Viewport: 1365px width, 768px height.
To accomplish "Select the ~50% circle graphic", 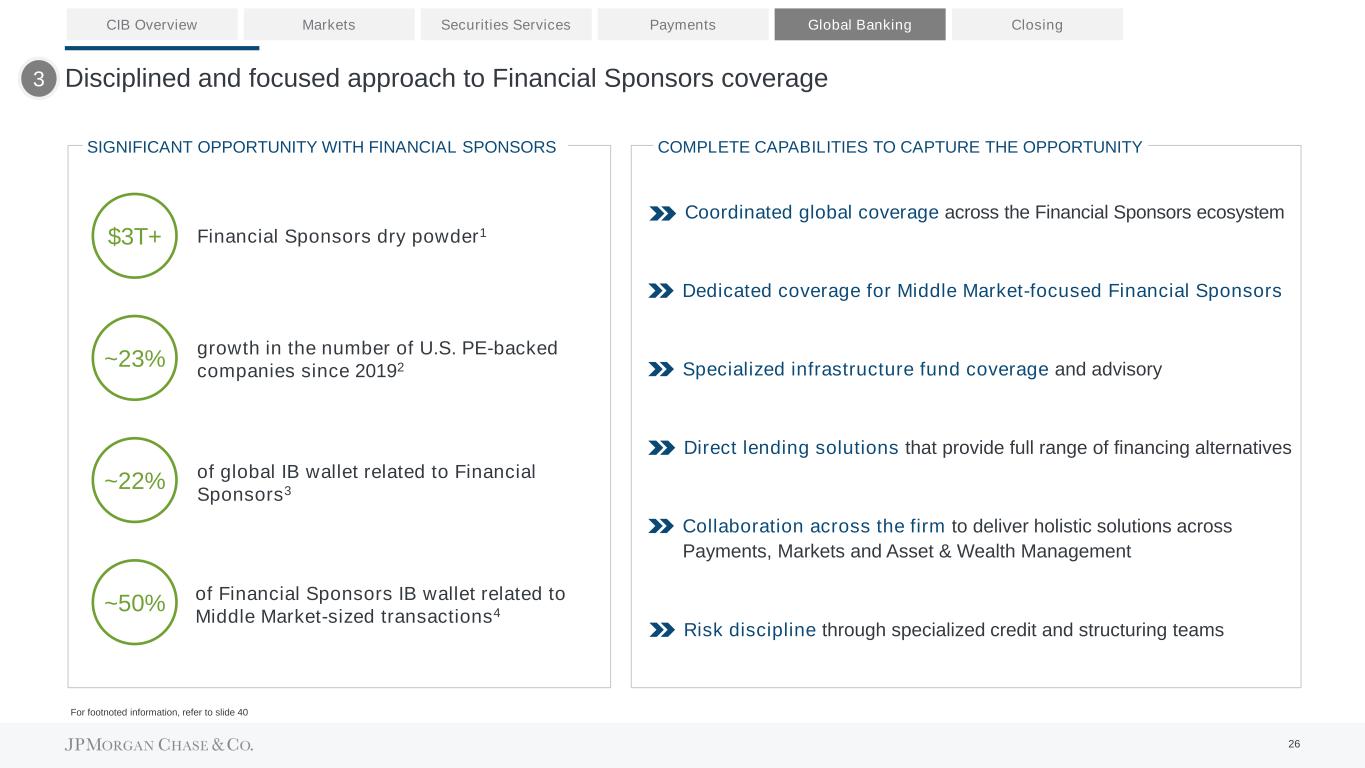I will (x=134, y=602).
